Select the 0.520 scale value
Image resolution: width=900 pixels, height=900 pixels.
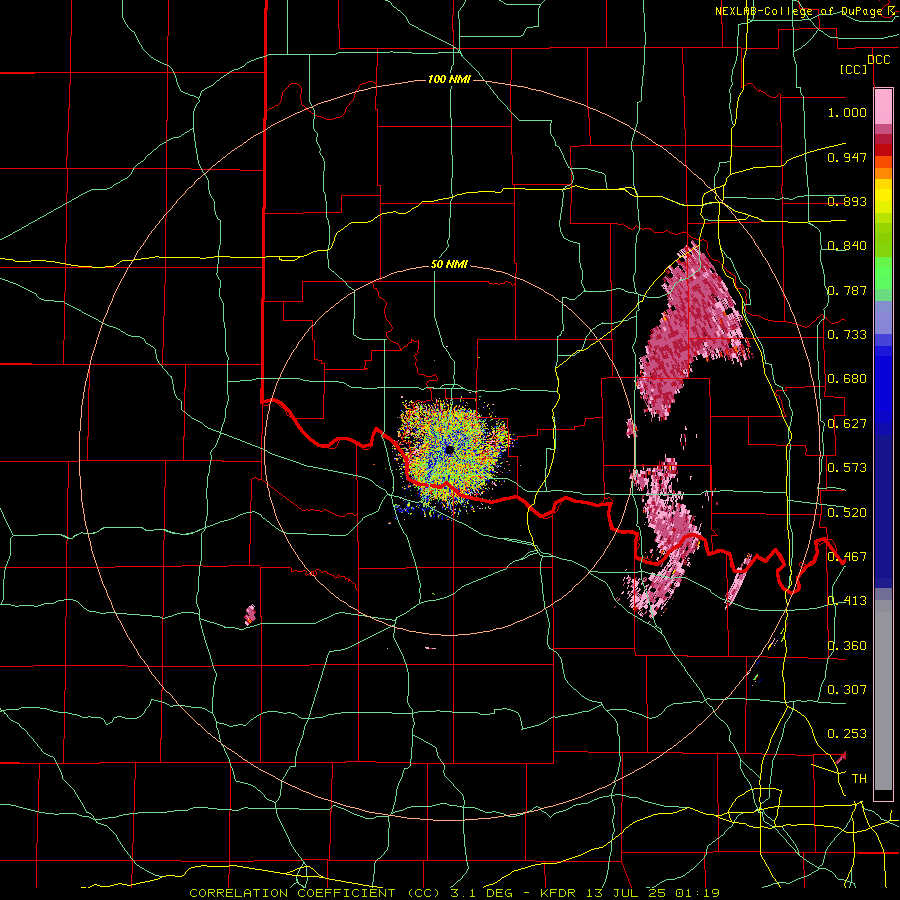(847, 513)
